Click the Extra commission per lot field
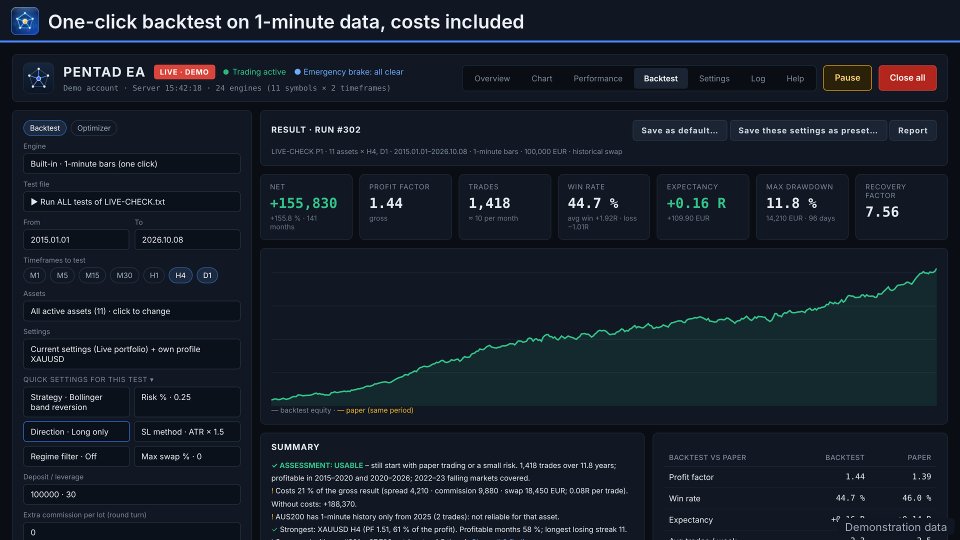Screen dimensions: 960x540 132,531
